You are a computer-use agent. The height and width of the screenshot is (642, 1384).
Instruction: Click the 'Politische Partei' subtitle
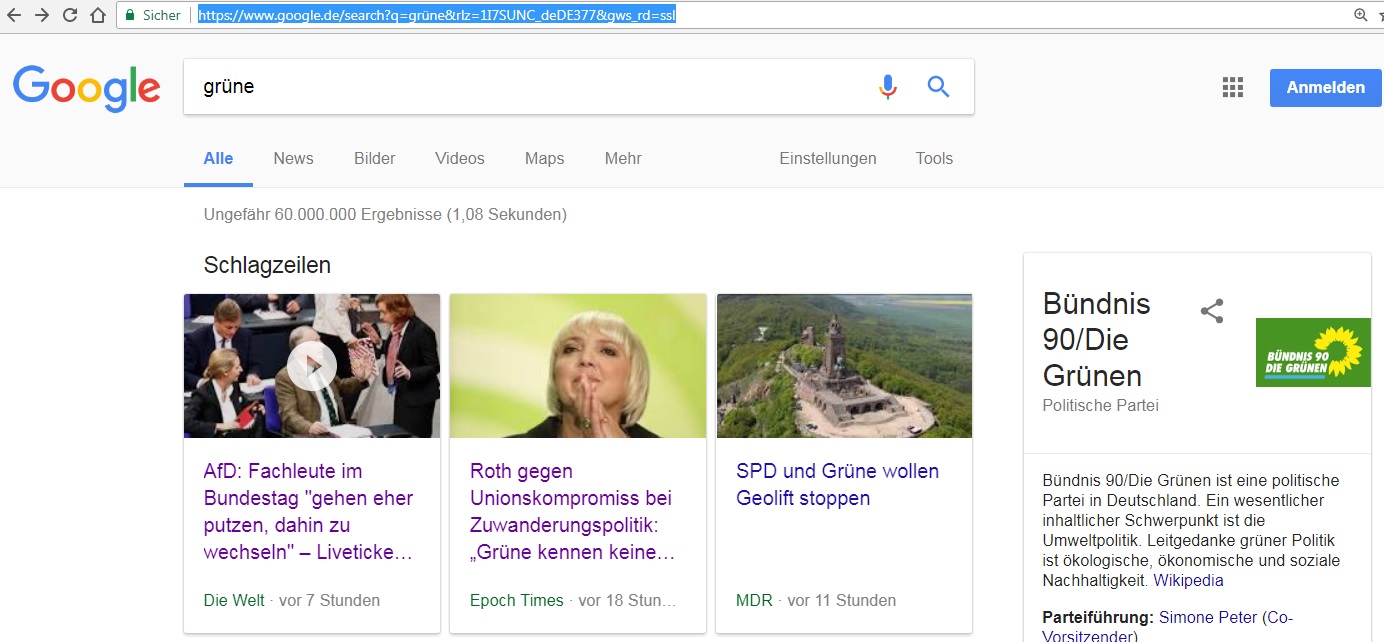(x=1100, y=405)
